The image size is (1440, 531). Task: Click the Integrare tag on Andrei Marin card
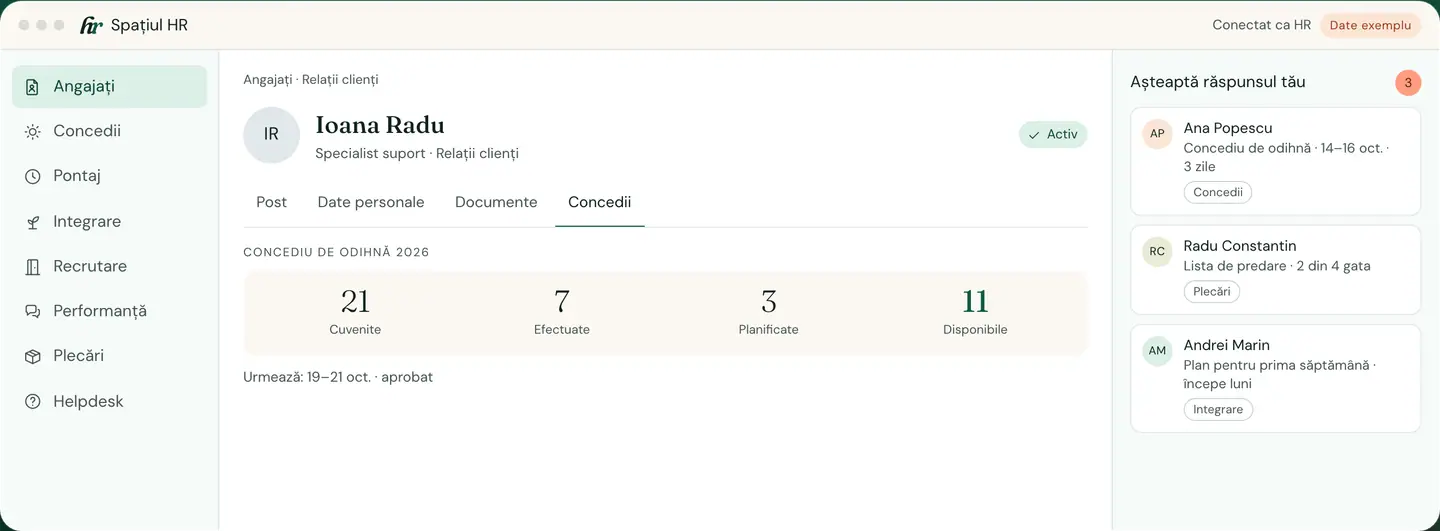(1218, 409)
